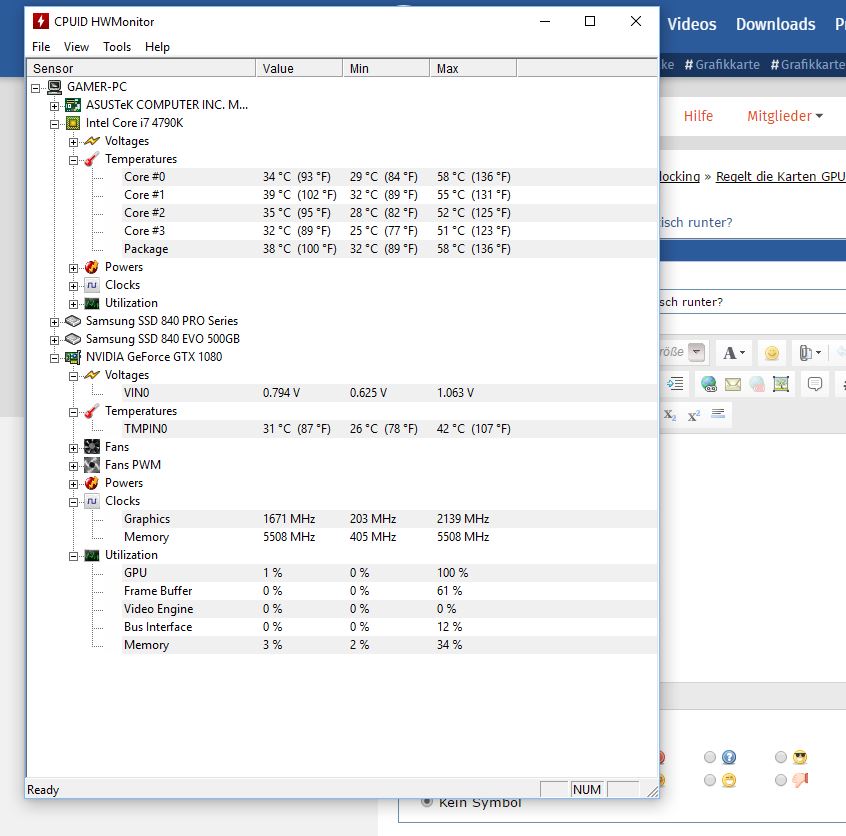Click the thread title input field

click(x=753, y=302)
